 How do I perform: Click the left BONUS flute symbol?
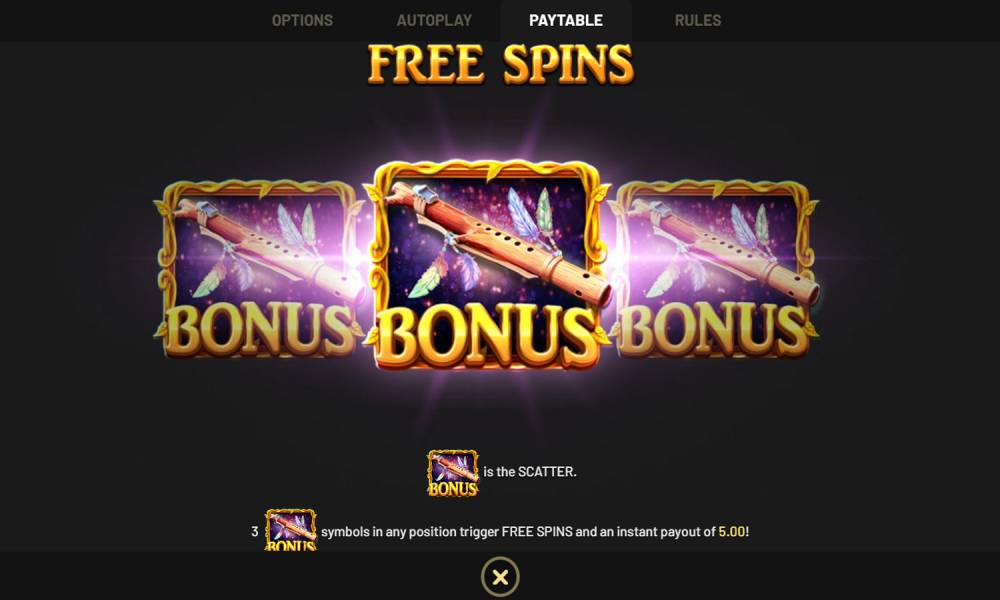(258, 269)
